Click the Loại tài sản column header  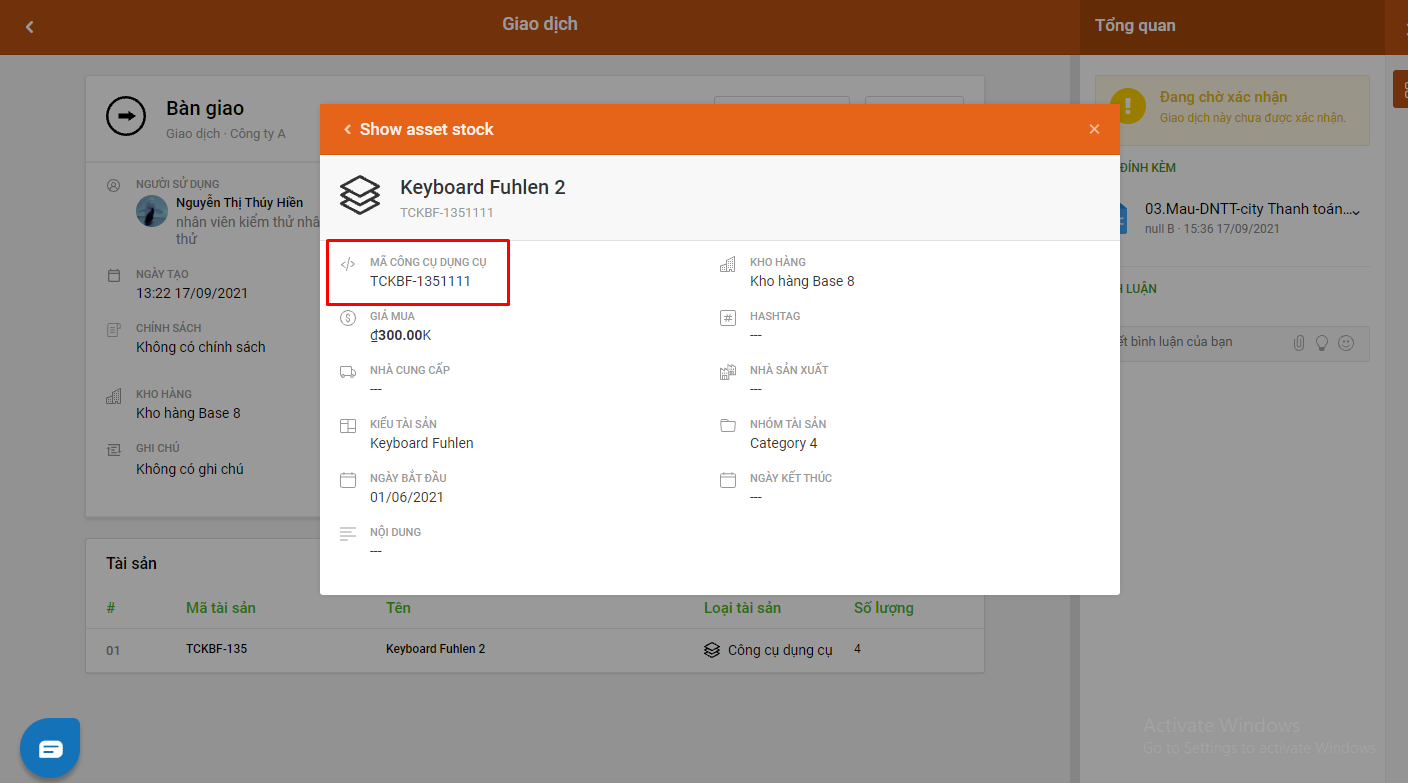(x=742, y=608)
